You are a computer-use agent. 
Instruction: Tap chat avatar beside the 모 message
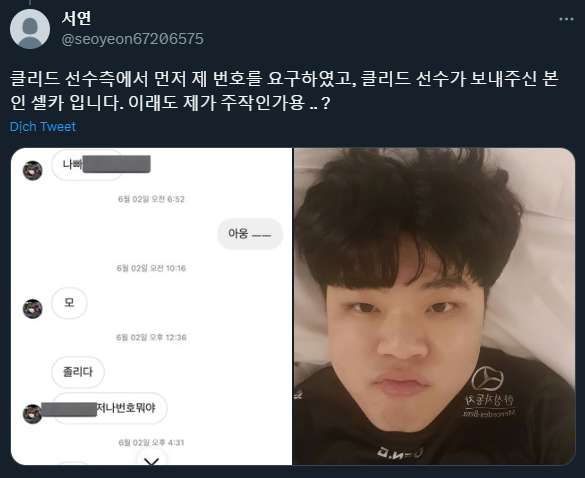pos(32,309)
